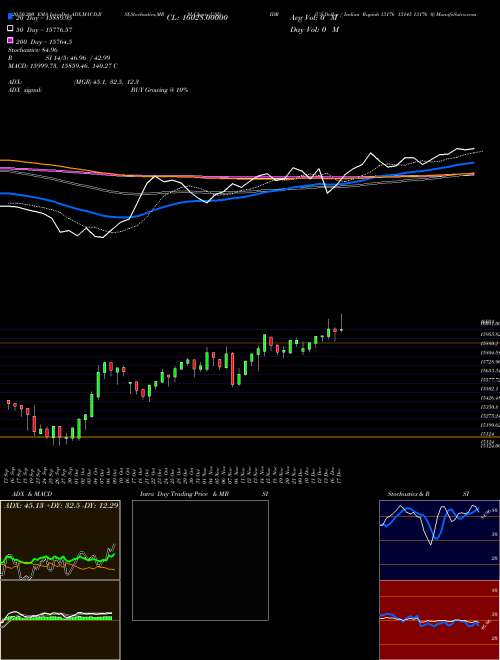500x660 pixels.
Task: Click the upper orange resistance line
Action: [x=250, y=343]
